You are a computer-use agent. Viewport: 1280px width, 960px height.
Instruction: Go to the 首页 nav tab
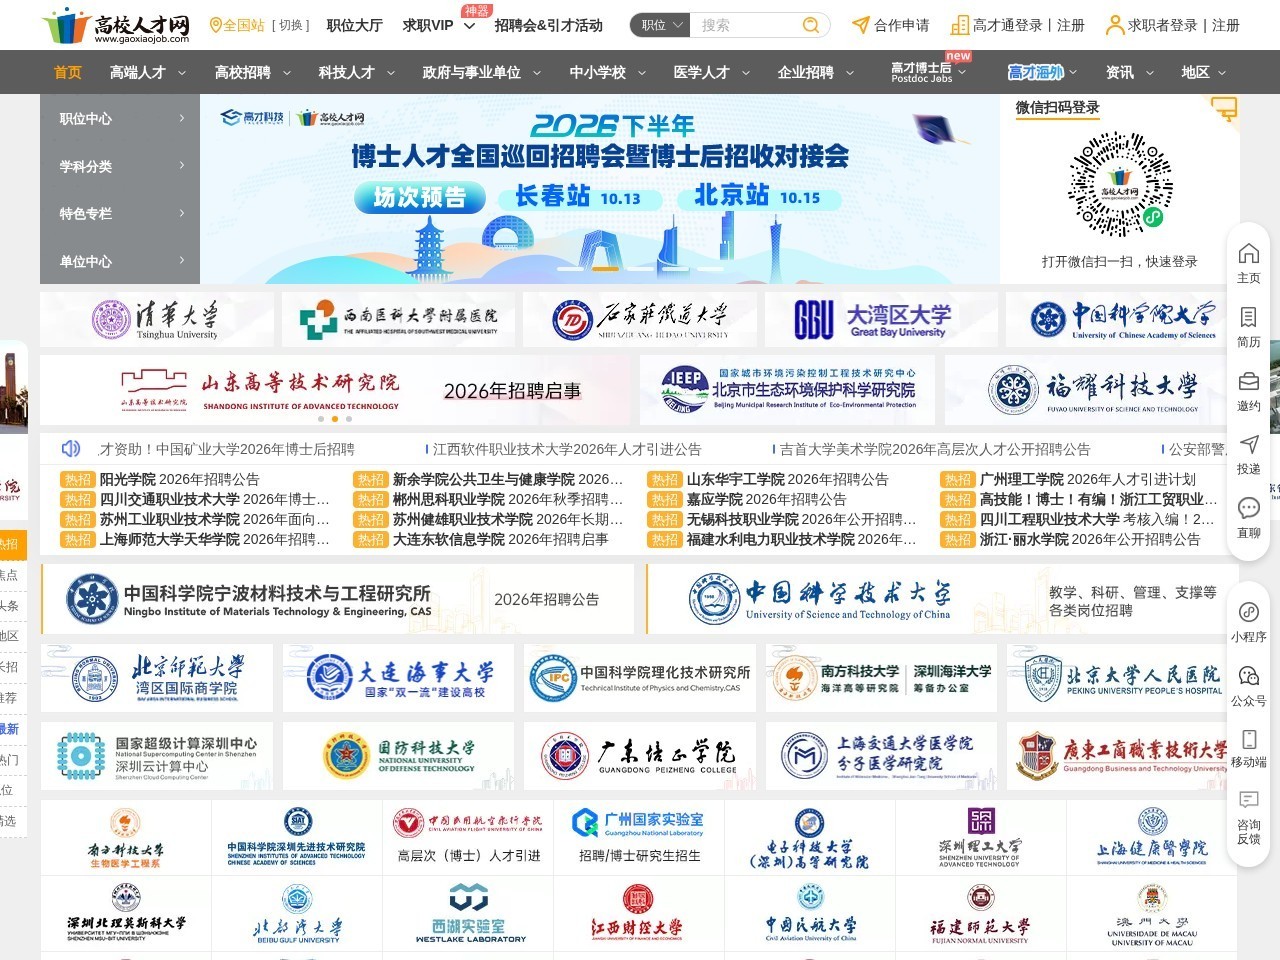pyautogui.click(x=68, y=72)
